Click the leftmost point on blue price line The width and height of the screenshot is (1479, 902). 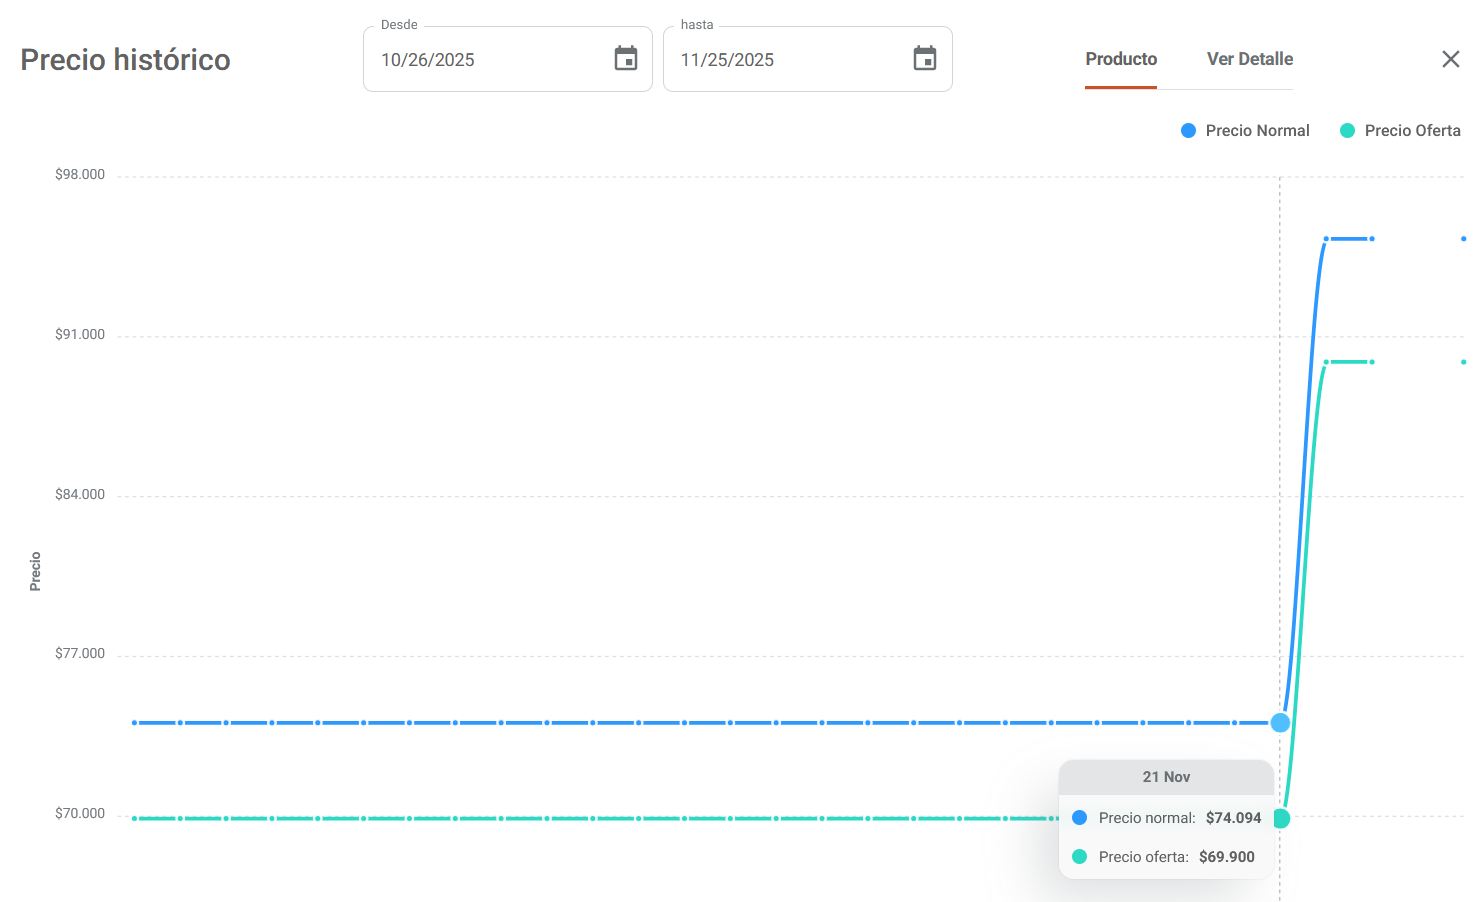(135, 722)
